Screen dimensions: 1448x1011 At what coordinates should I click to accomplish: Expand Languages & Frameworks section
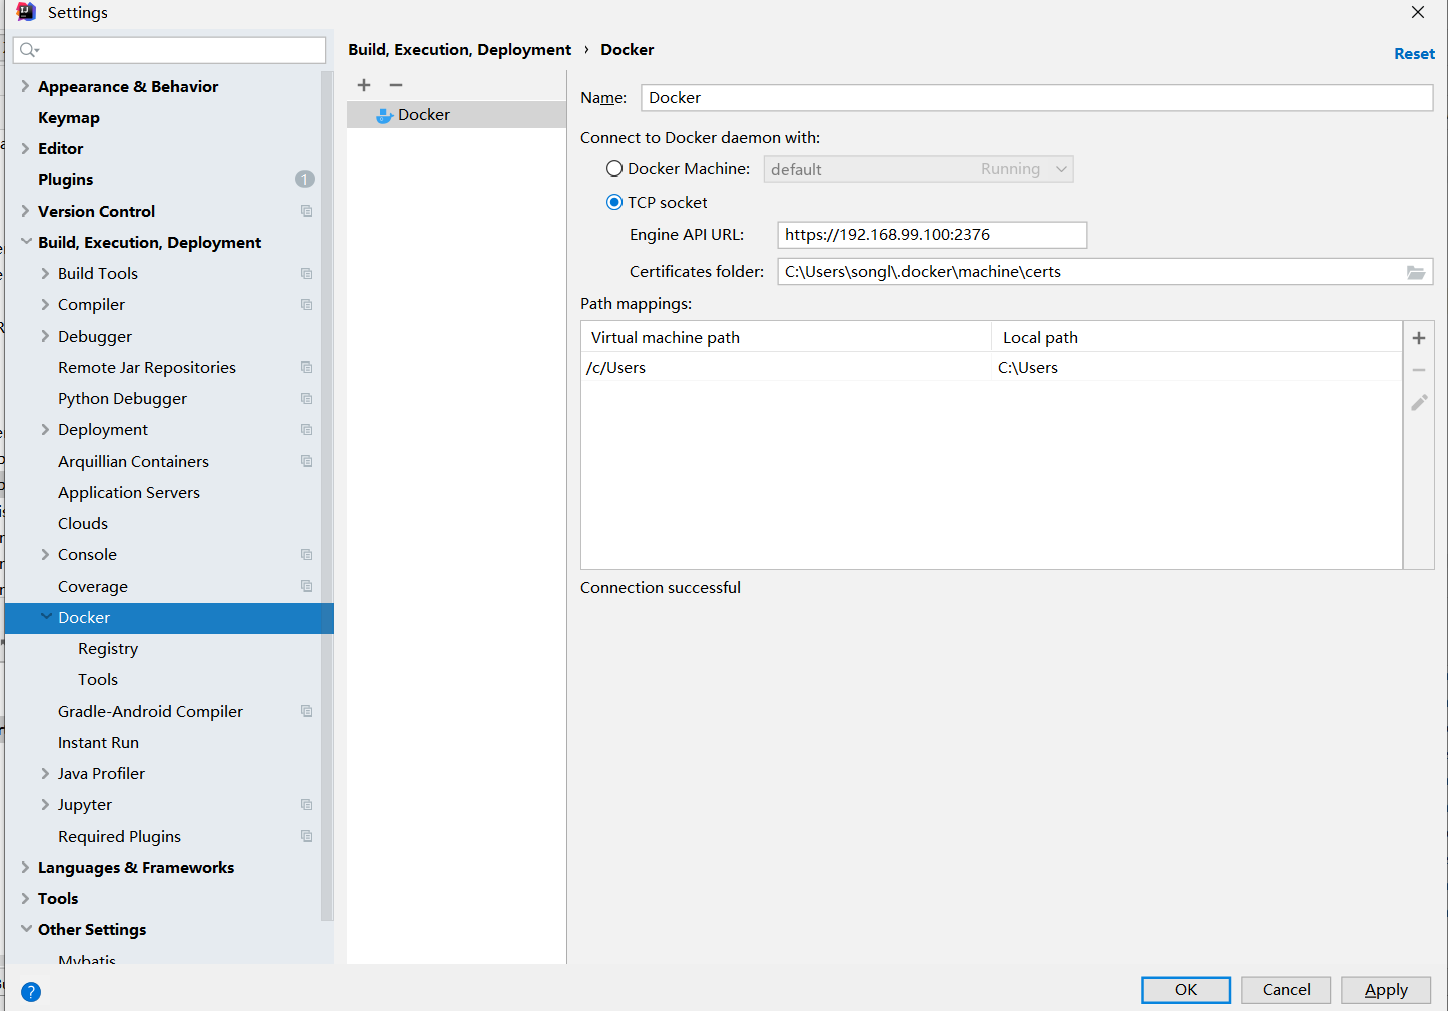pyautogui.click(x=25, y=867)
